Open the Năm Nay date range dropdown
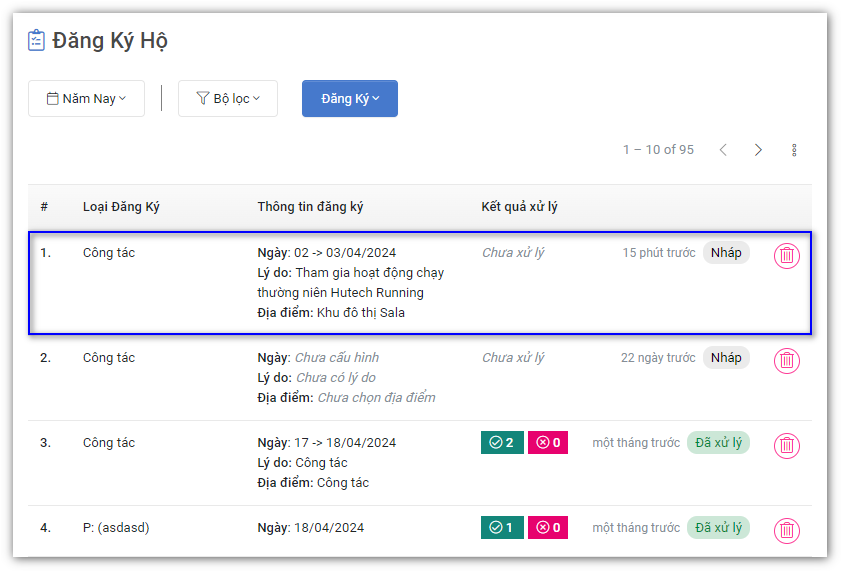Screen dimensions: 841x571 coord(86,99)
